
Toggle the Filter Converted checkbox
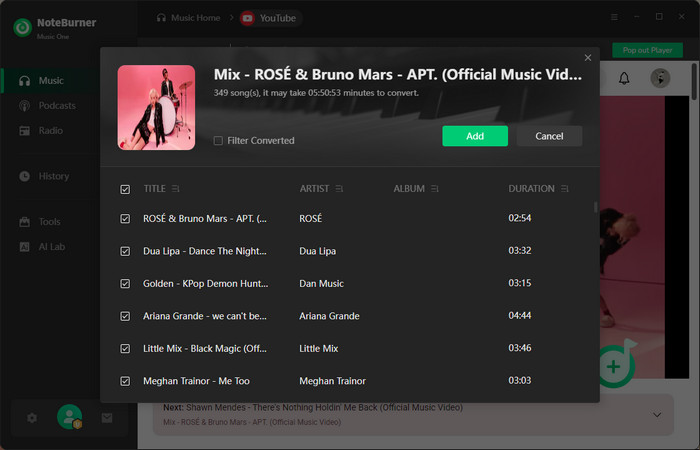pos(218,141)
